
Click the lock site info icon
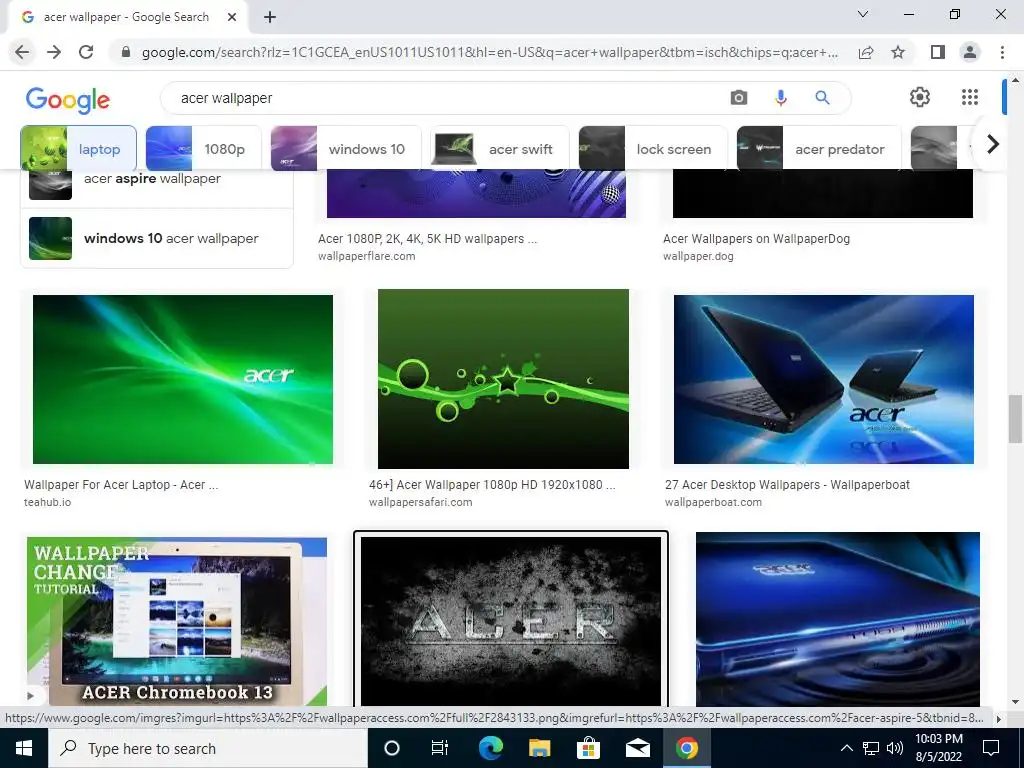click(x=126, y=52)
